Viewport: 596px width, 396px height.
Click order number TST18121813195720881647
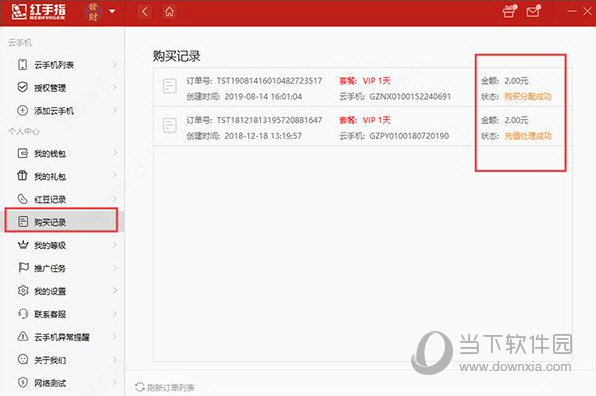pos(269,120)
